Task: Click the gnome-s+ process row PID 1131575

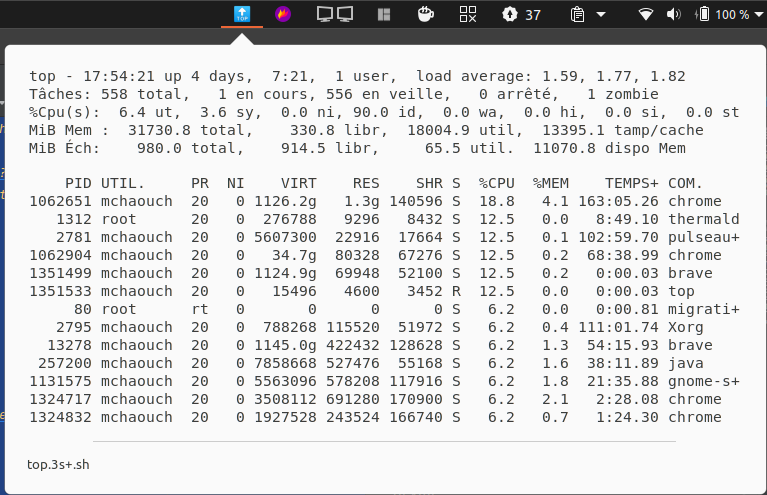Action: [384, 381]
